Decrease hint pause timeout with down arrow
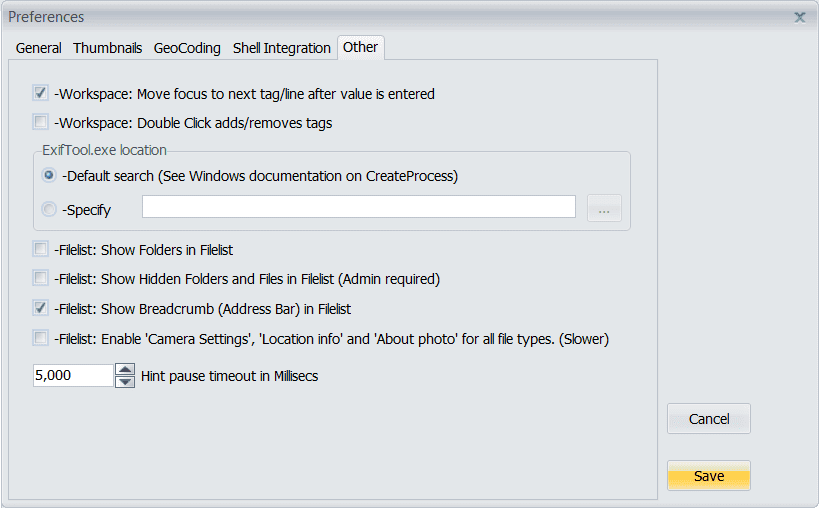This screenshot has width=819, height=508. coord(125,381)
